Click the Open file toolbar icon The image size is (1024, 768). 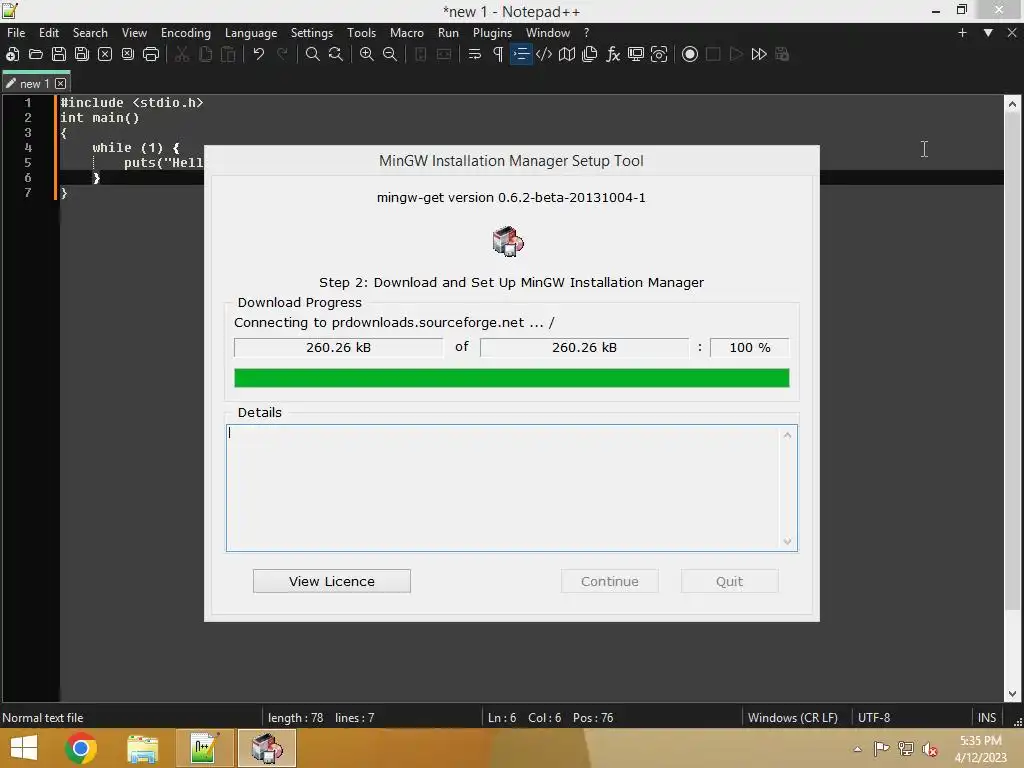pyautogui.click(x=36, y=54)
